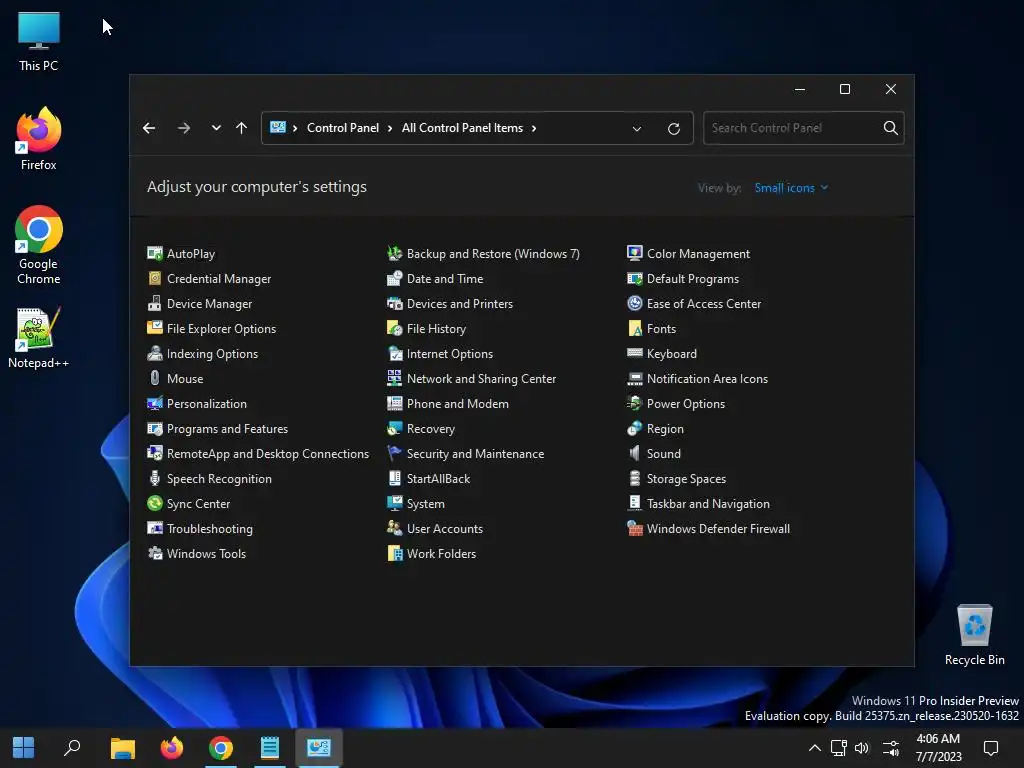Open Work Folders link

click(x=441, y=554)
